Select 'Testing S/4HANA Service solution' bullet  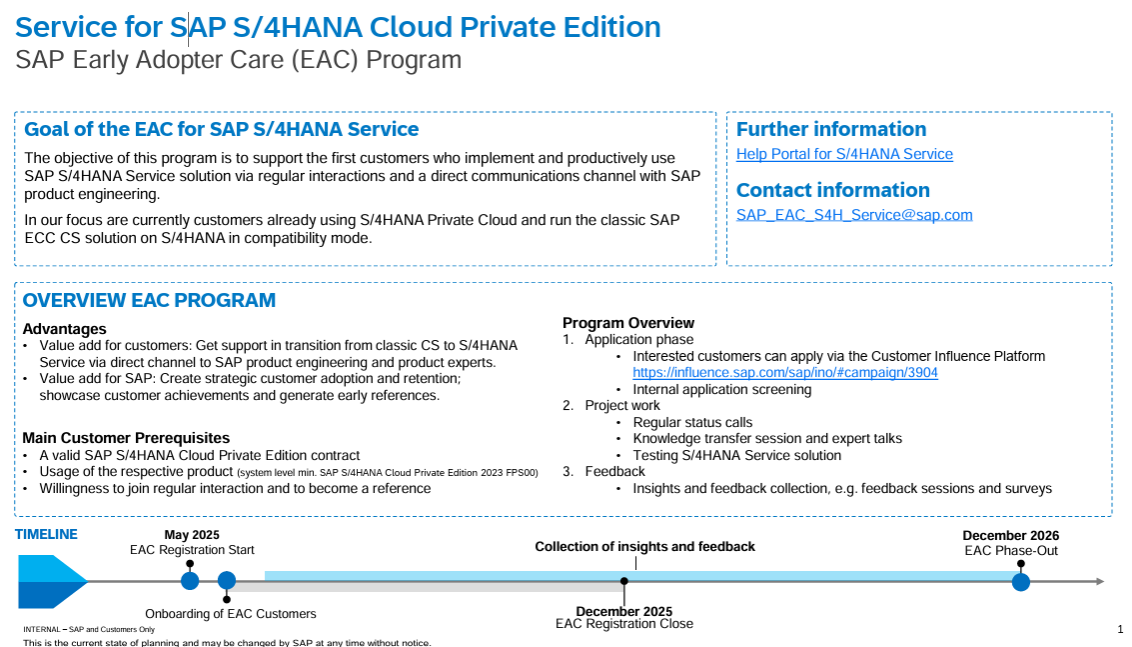[737, 456]
